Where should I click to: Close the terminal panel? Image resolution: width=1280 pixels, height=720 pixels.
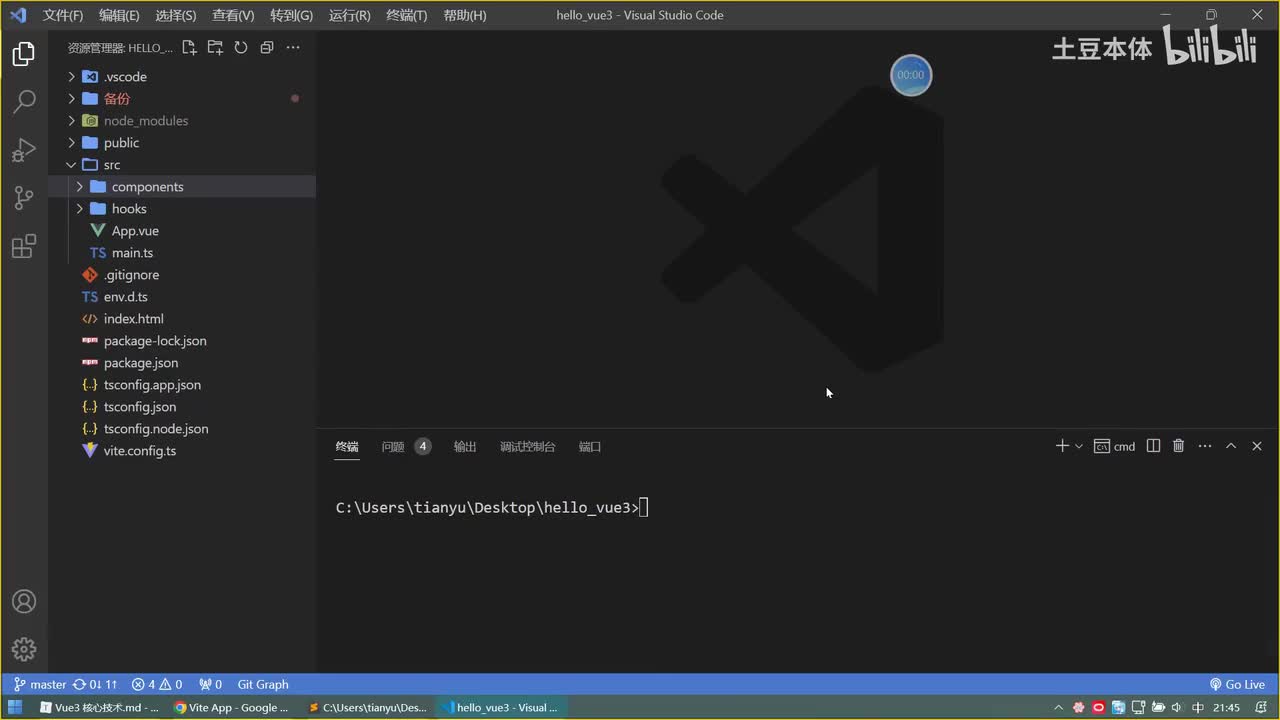tap(1257, 446)
